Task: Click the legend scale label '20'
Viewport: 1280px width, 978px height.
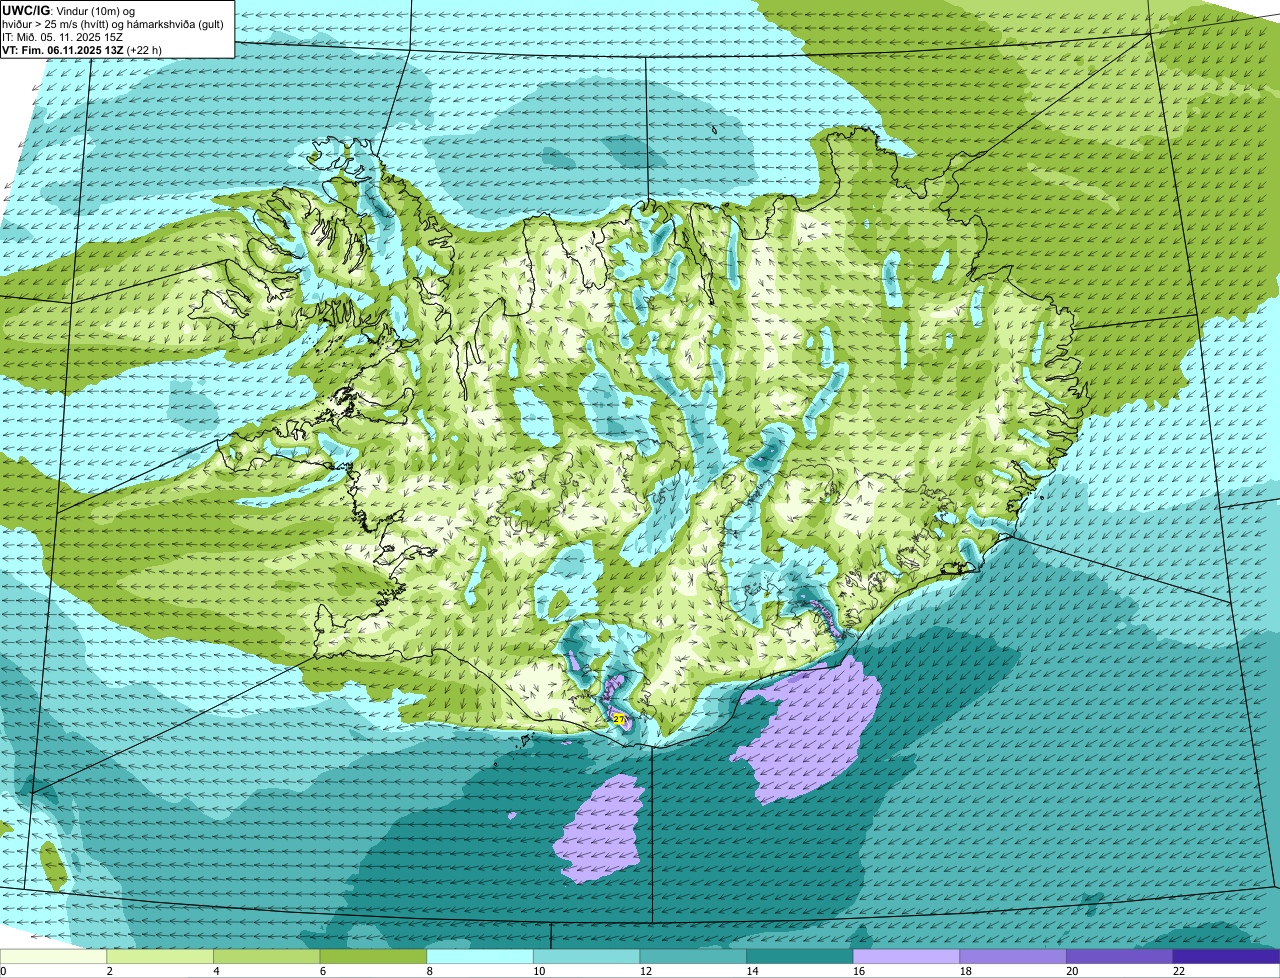Action: 1072,971
